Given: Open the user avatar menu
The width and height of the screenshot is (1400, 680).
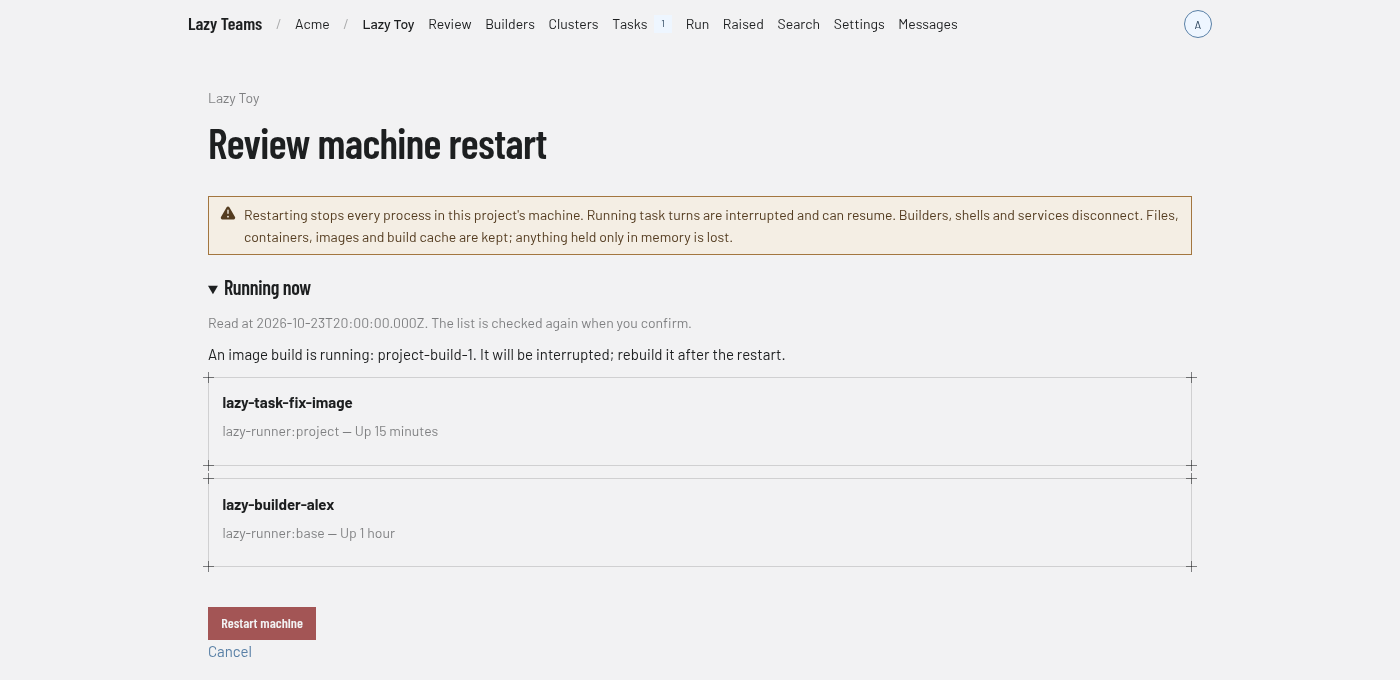Looking at the screenshot, I should pyautogui.click(x=1198, y=24).
